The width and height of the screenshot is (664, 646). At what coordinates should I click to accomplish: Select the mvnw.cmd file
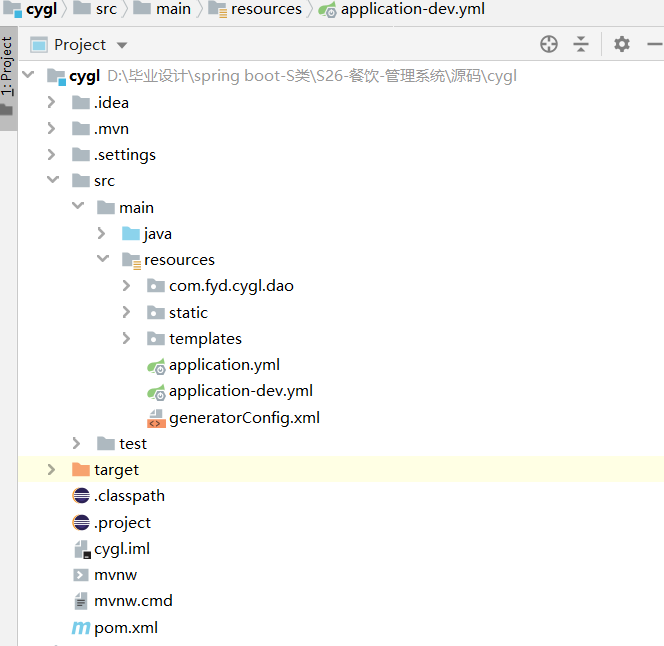(132, 601)
